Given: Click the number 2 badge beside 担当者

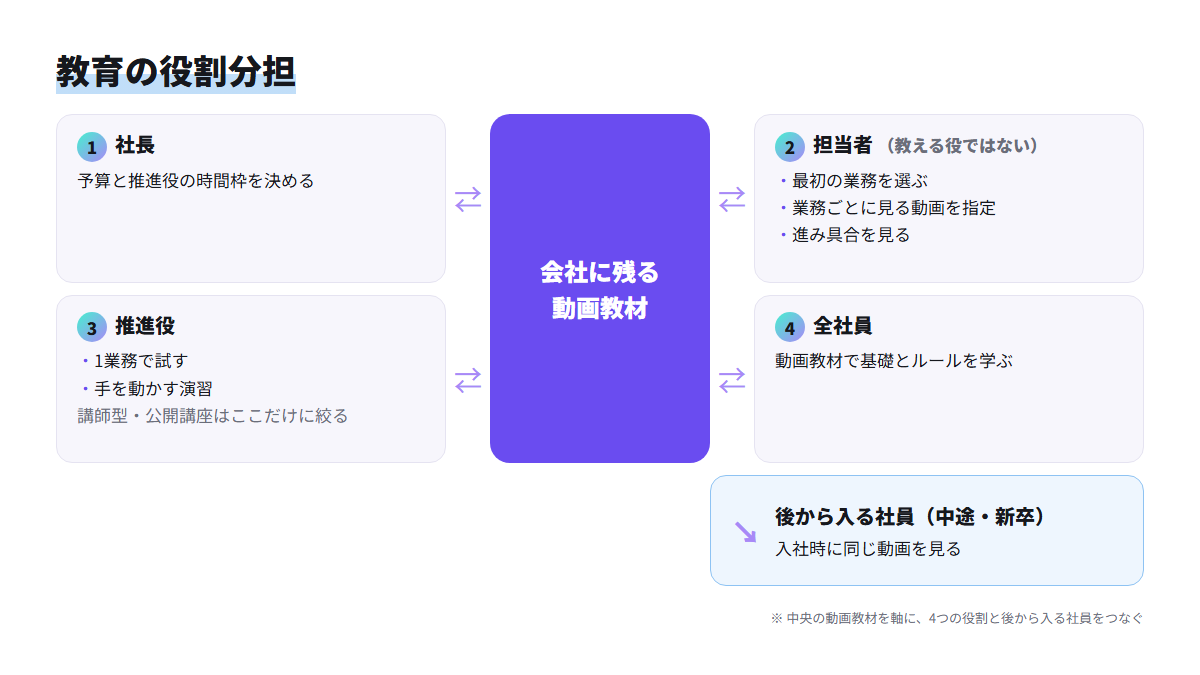Looking at the screenshot, I should 790,147.
